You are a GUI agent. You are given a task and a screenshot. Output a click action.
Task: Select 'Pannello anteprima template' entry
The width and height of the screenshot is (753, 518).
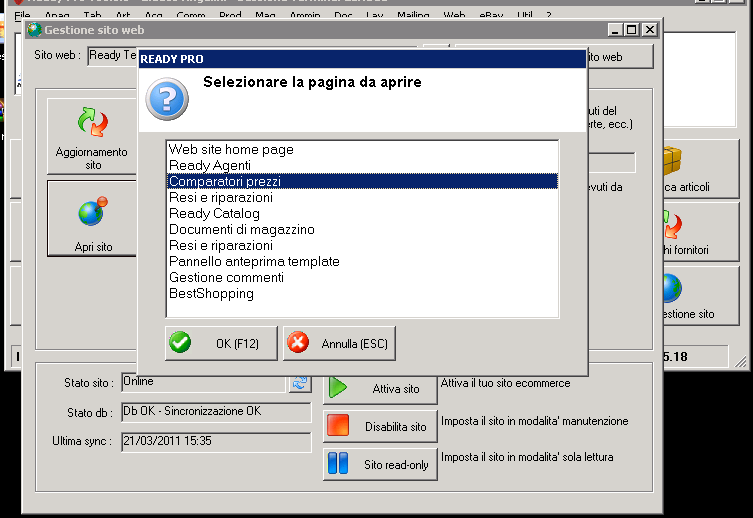point(362,261)
